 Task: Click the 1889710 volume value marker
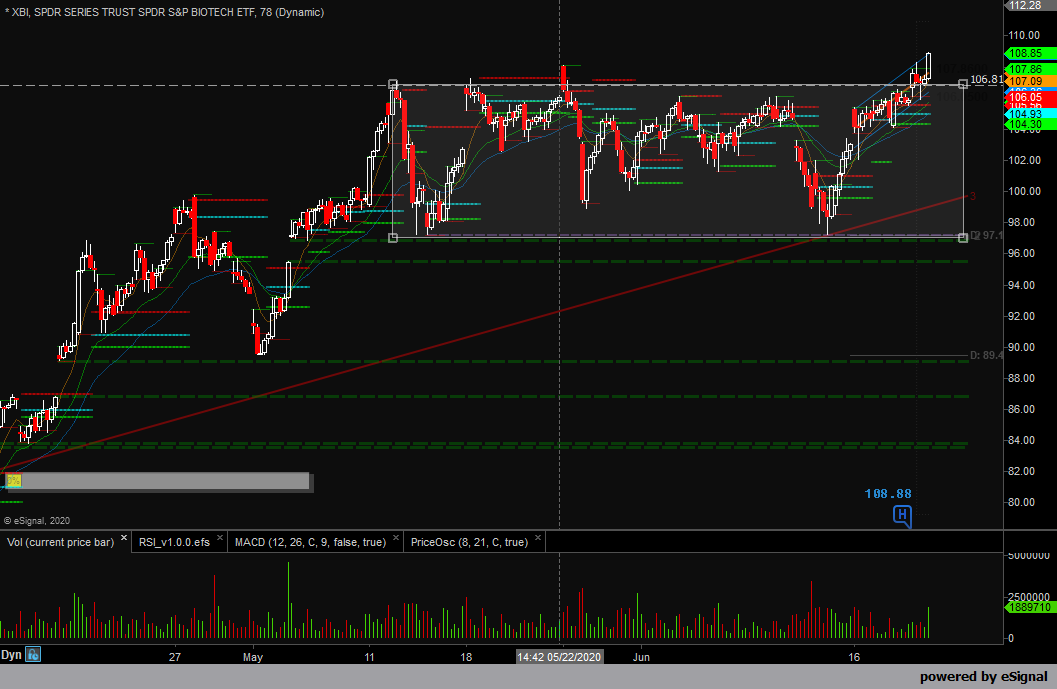[1029, 607]
